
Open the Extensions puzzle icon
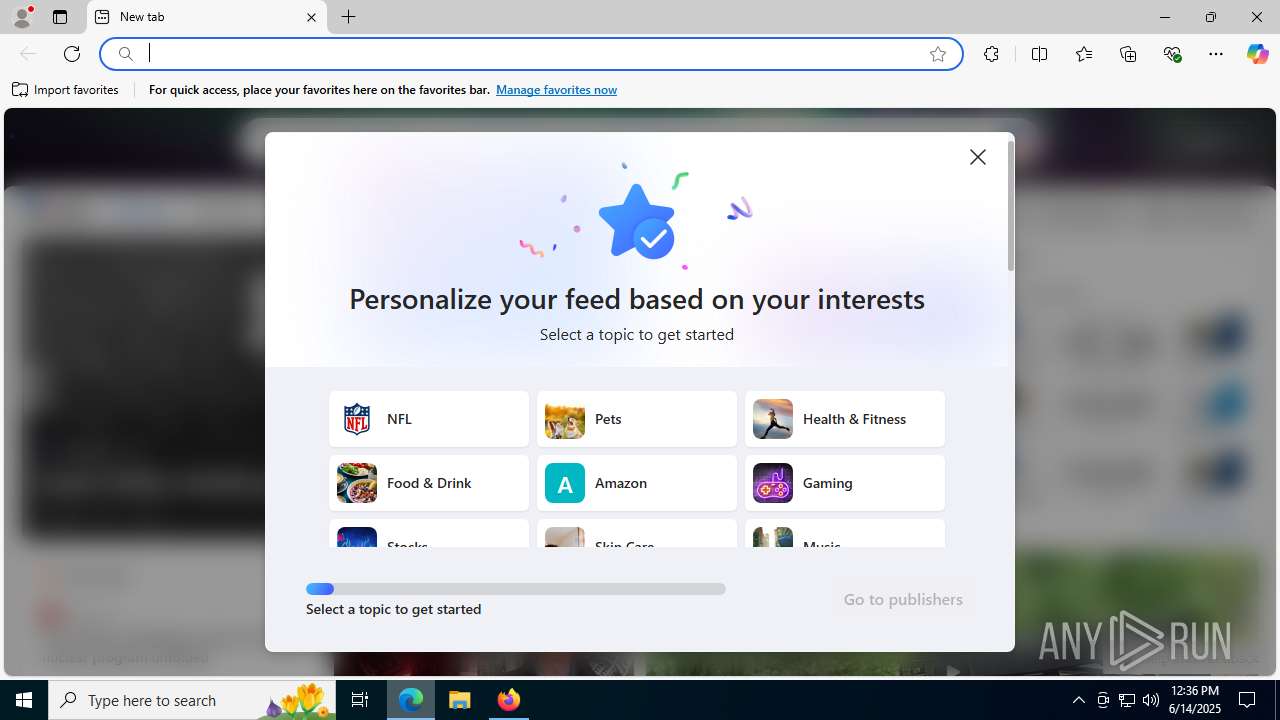[991, 54]
